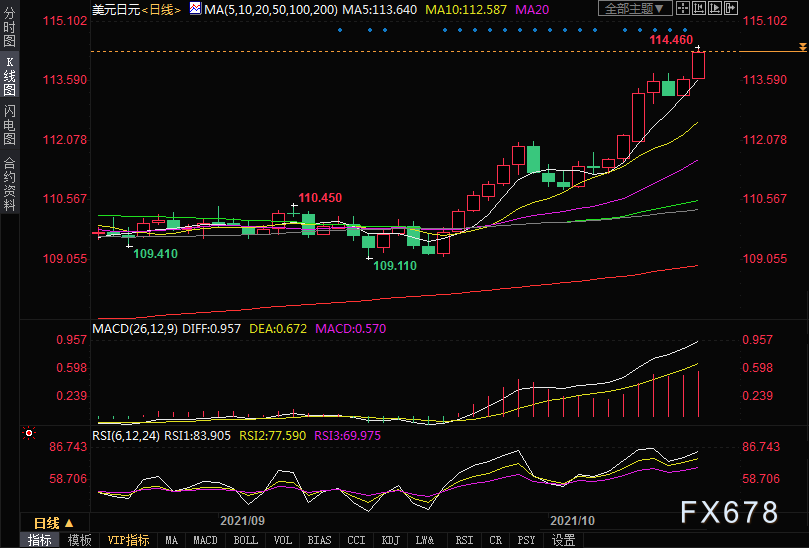Screen dimensions: 809x548
Task: Click the right axis 113.590 price label
Action: point(765,79)
